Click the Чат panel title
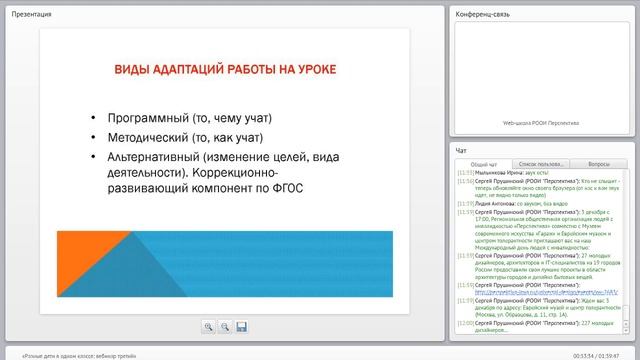The image size is (640, 360). coord(461,151)
